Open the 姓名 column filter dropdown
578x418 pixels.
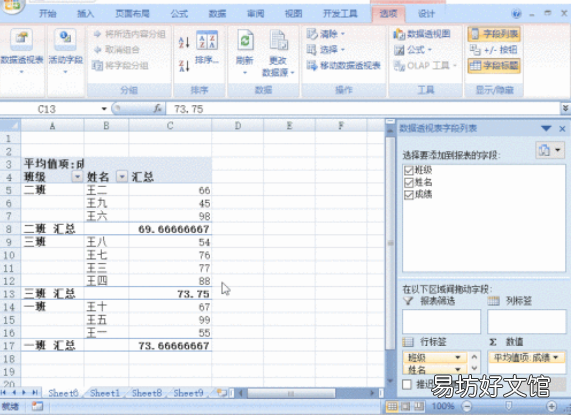tap(122, 177)
